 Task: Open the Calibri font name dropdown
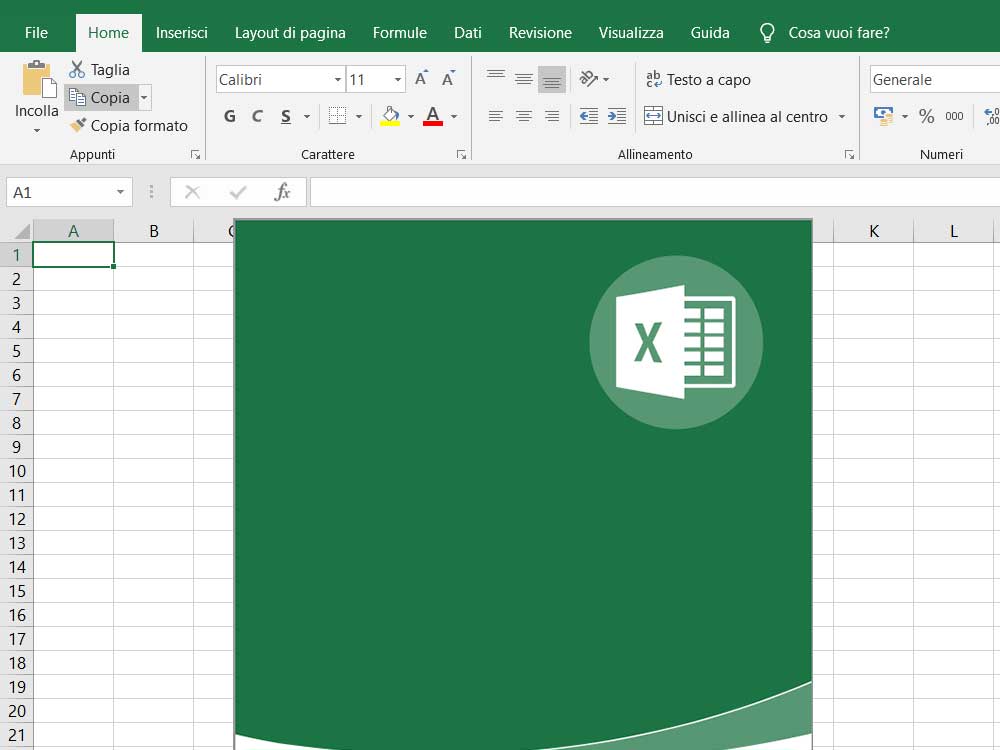click(x=337, y=80)
